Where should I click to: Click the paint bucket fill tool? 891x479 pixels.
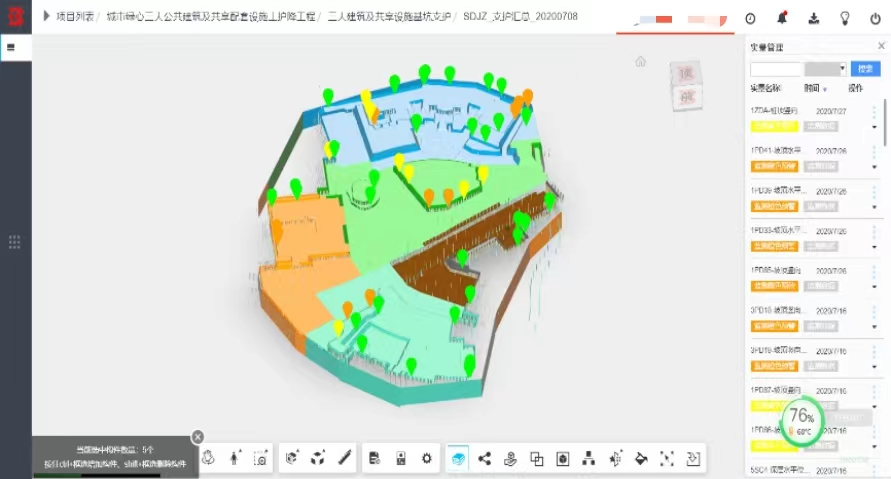click(x=641, y=458)
